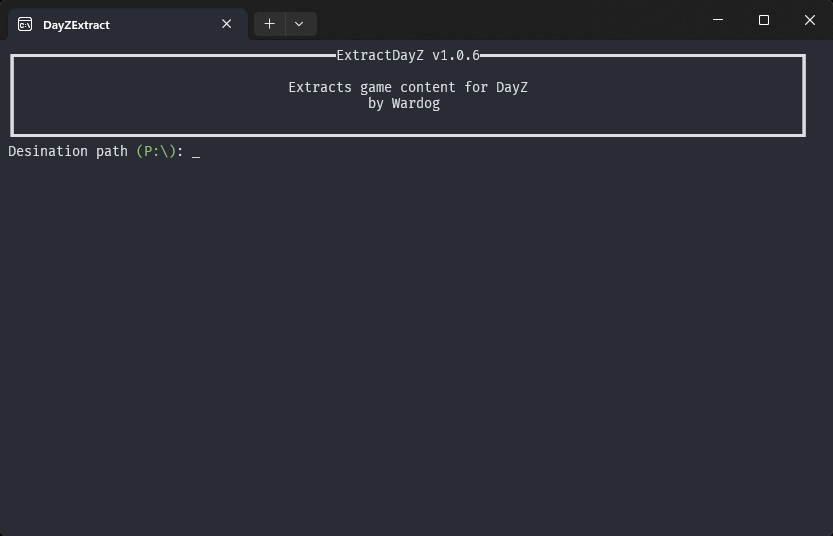Close the terminal window
This screenshot has height=536, width=833.
(x=810, y=20)
